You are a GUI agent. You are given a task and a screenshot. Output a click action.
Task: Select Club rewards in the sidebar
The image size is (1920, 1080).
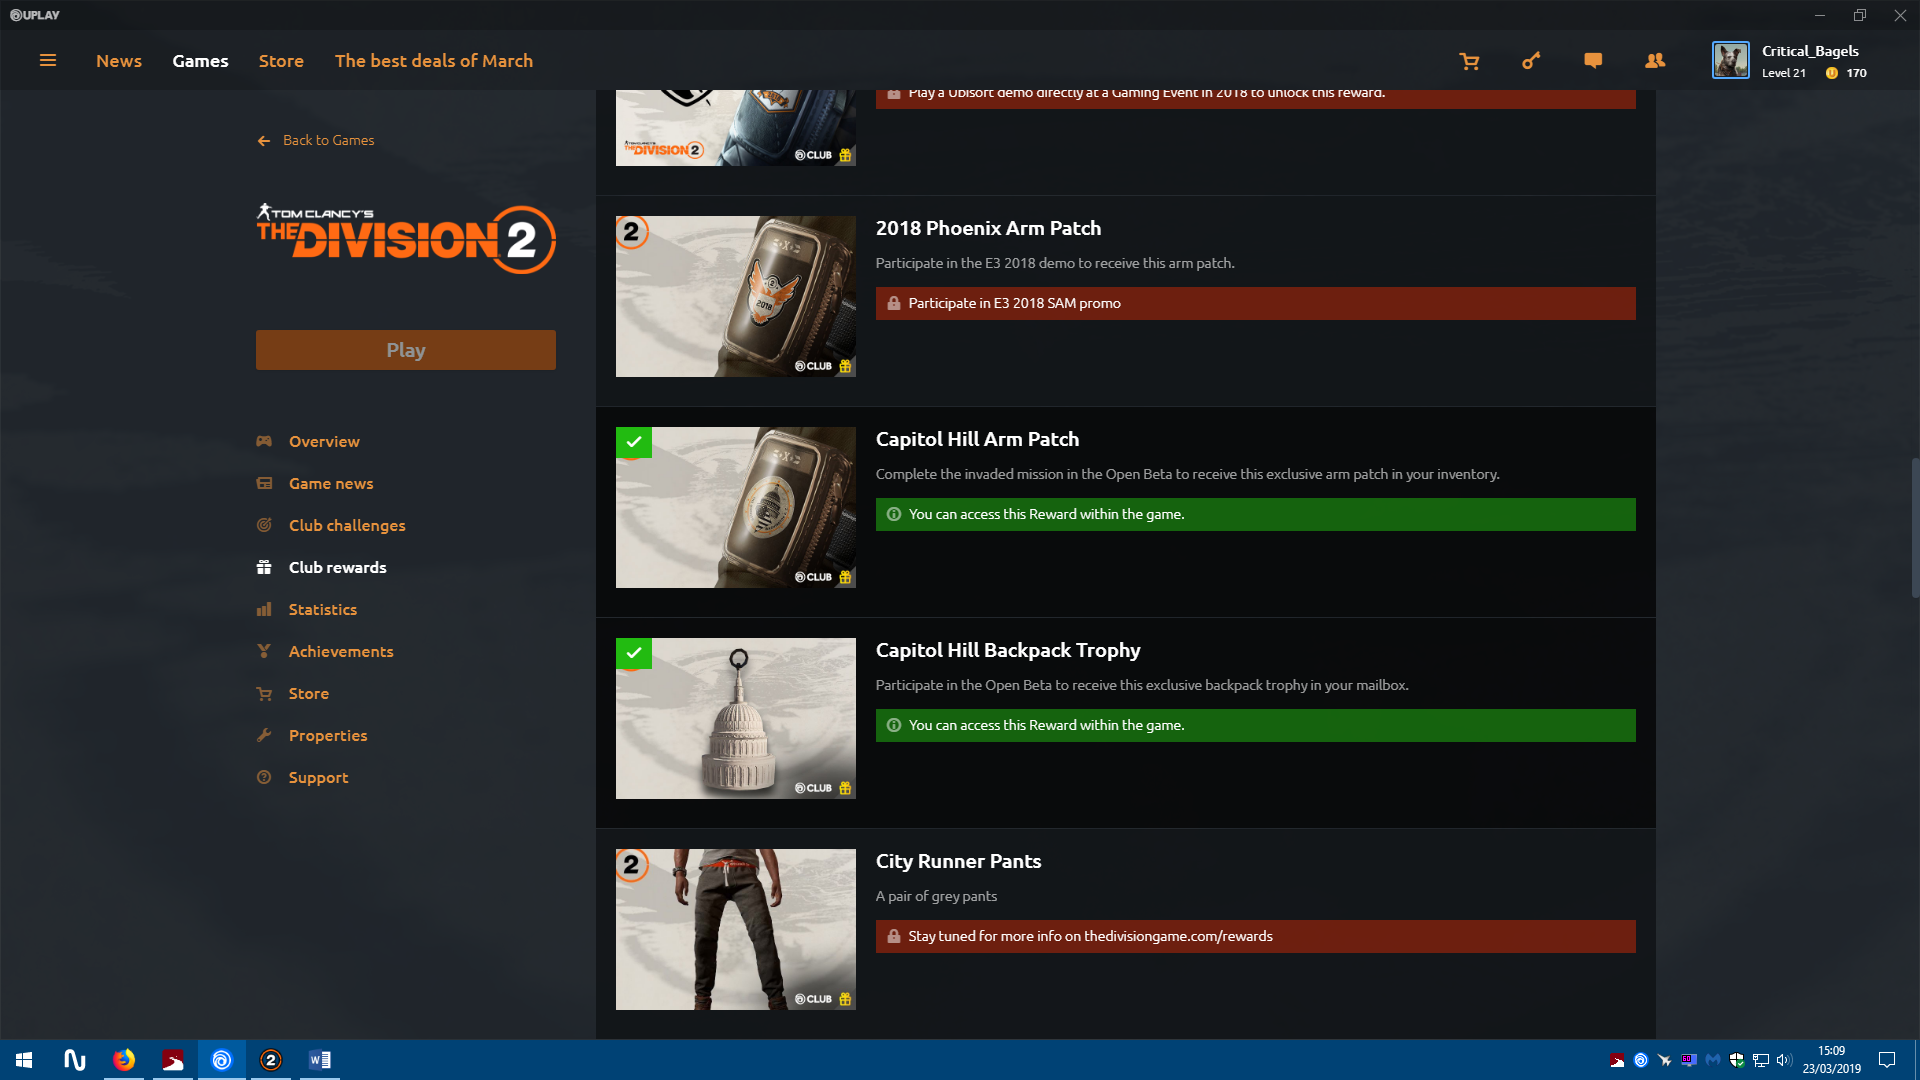click(x=338, y=567)
